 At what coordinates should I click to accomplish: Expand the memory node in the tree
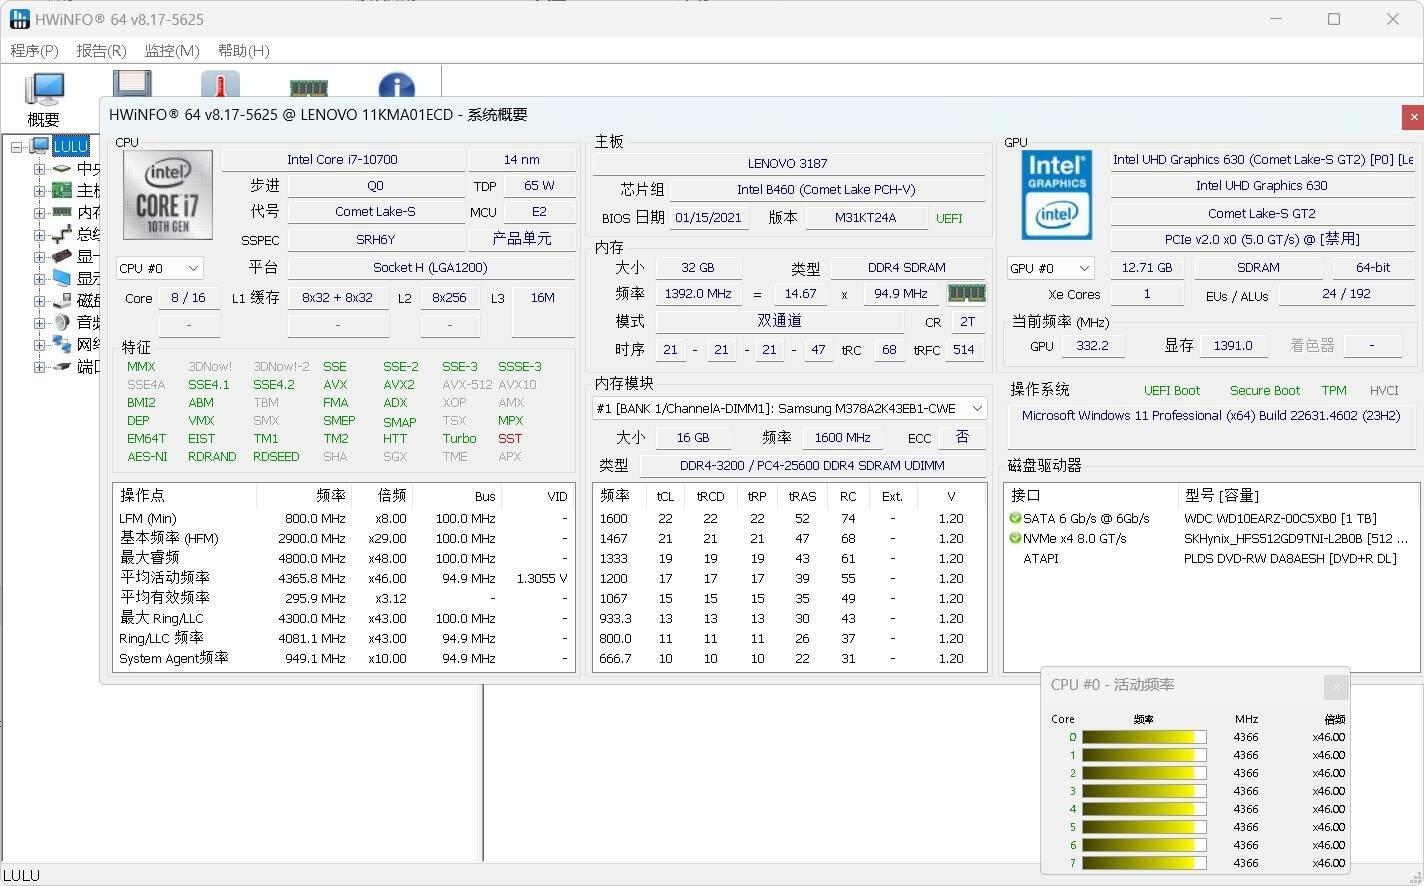(39, 213)
